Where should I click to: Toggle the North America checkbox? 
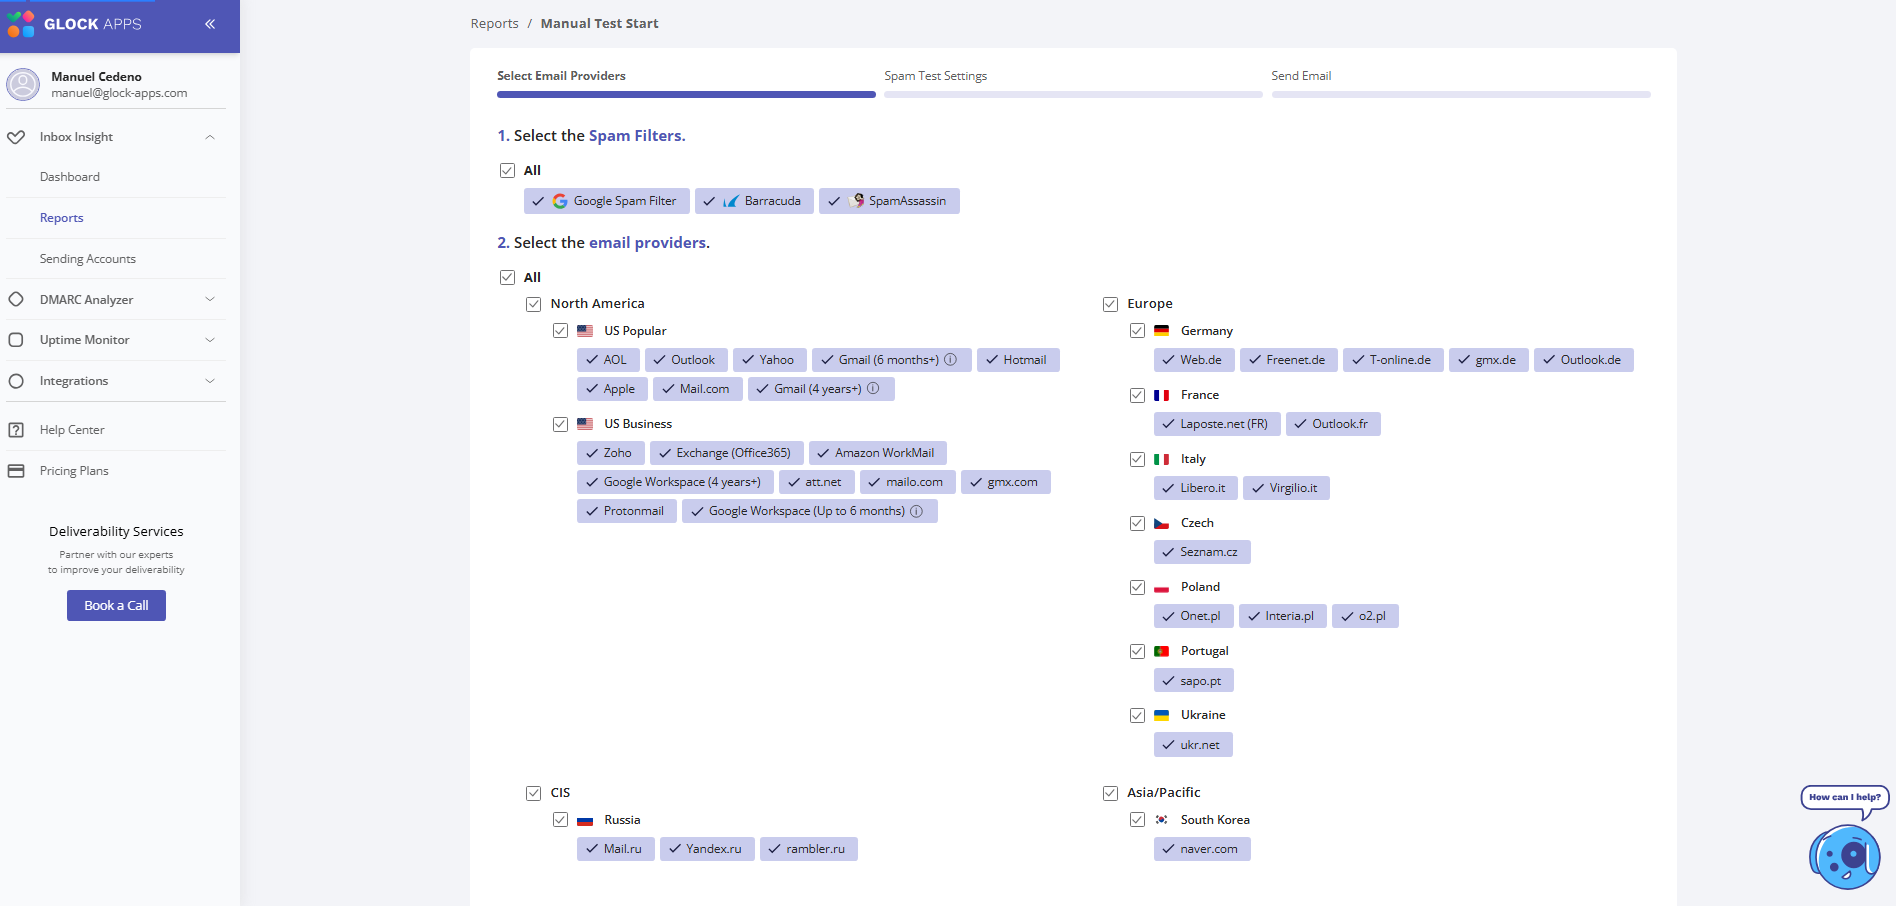533,304
